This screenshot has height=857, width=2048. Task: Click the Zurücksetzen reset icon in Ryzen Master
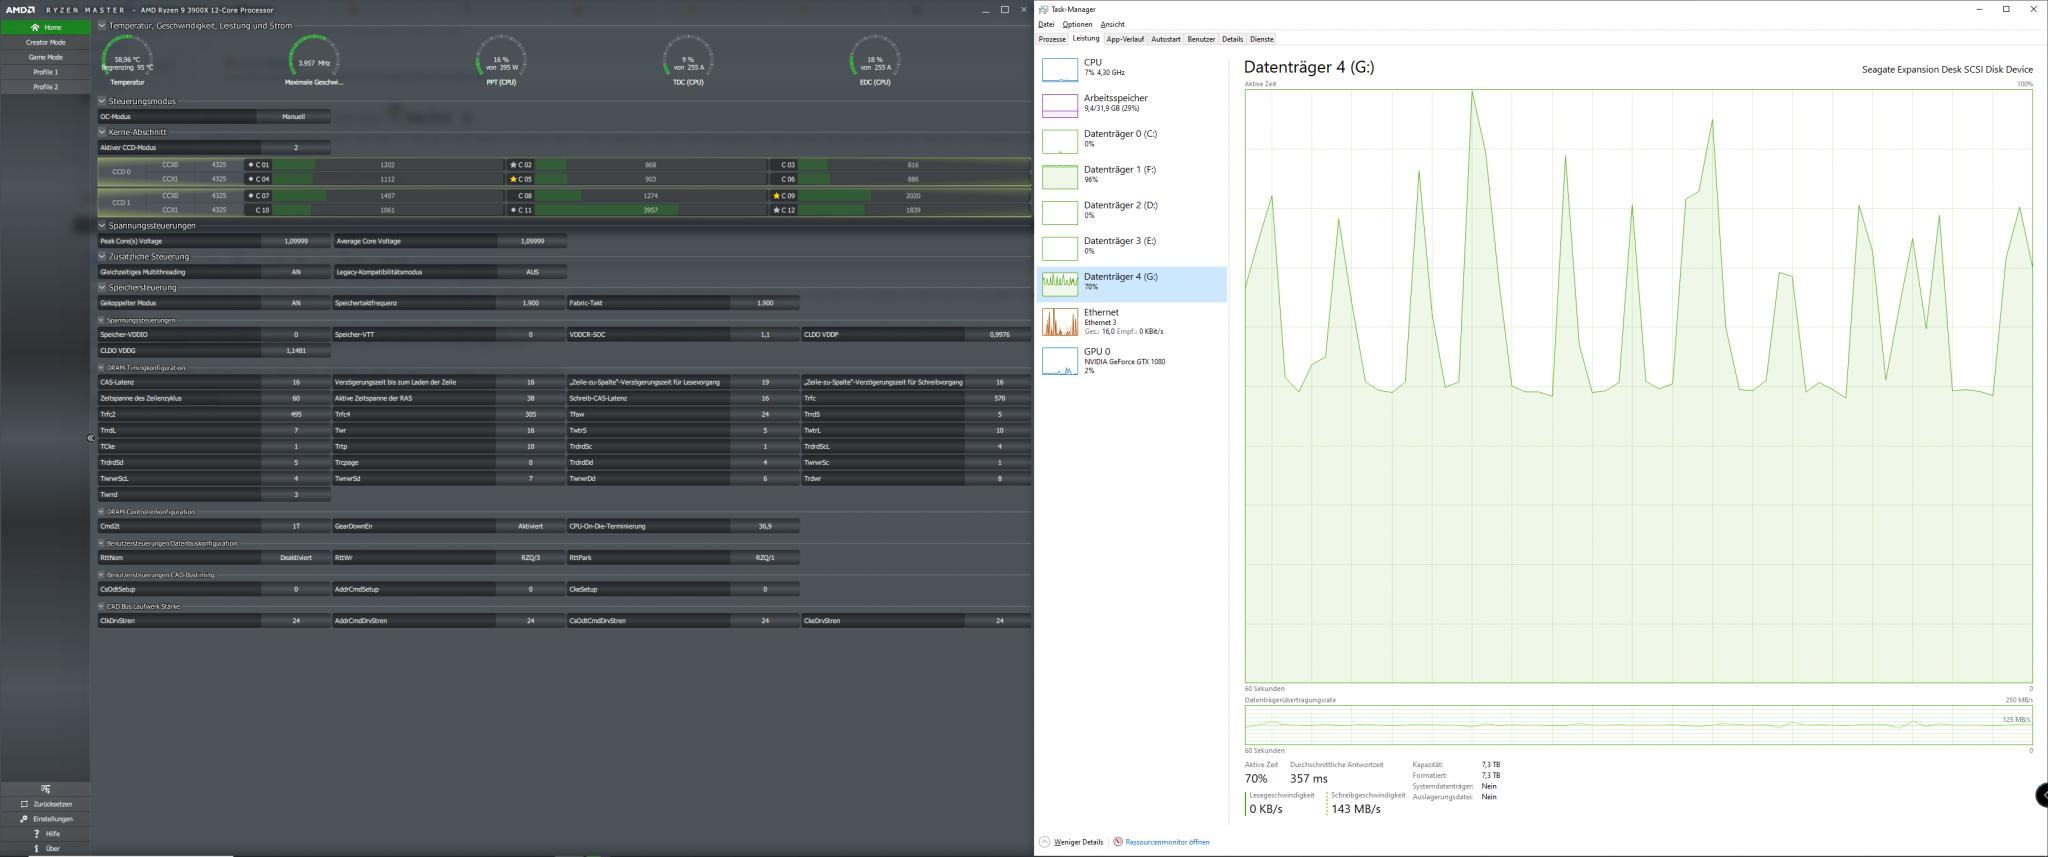coord(24,804)
